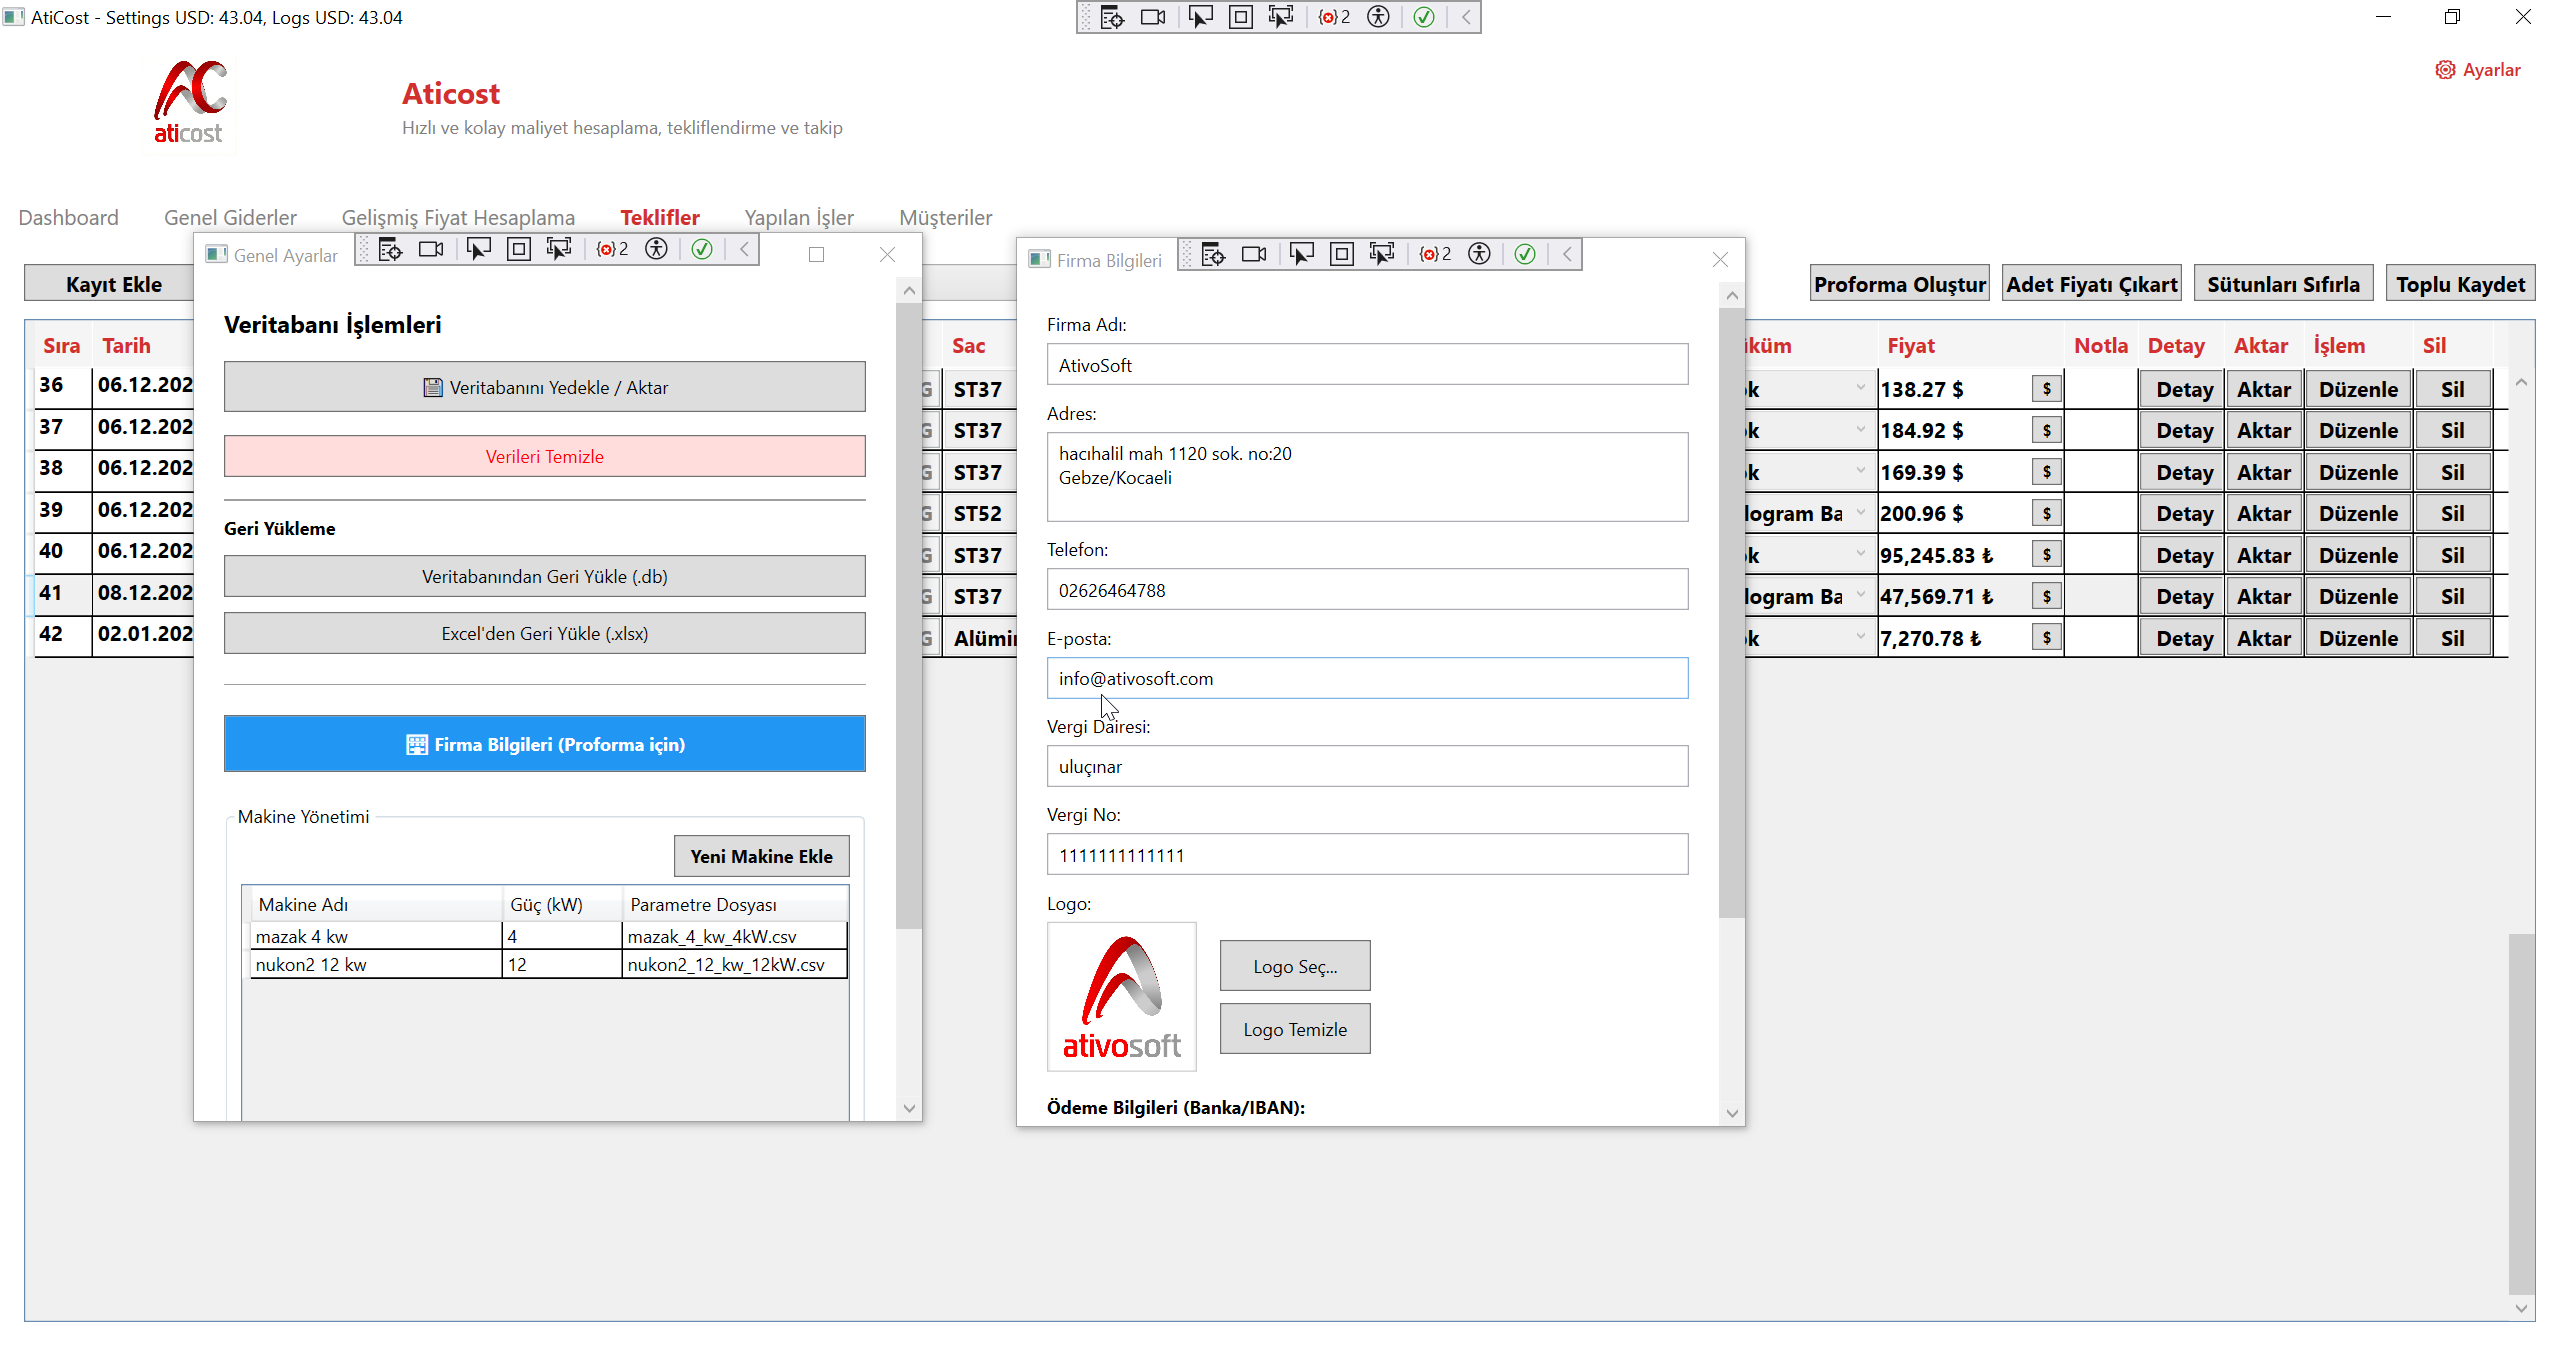This screenshot has width=2560, height=1346.
Task: Open Live Visual Tree in the top debug toolbar
Action: (1112, 17)
